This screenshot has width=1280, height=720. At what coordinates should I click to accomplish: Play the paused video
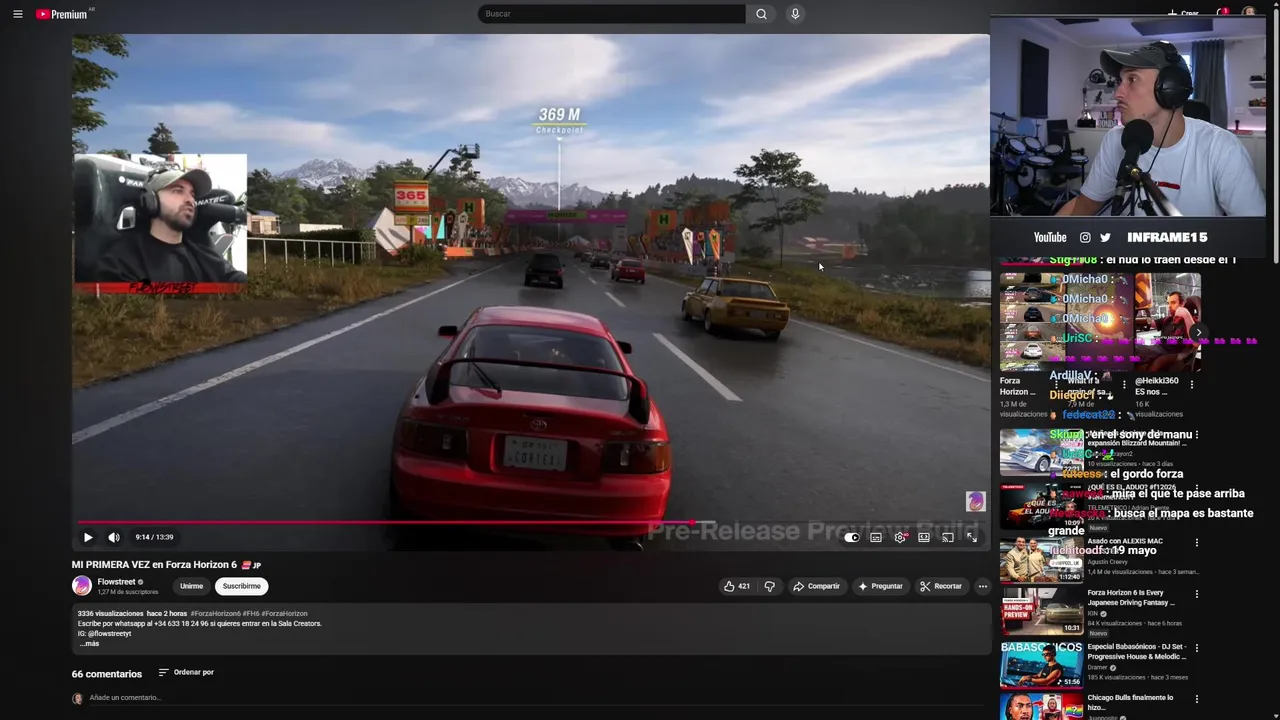88,537
